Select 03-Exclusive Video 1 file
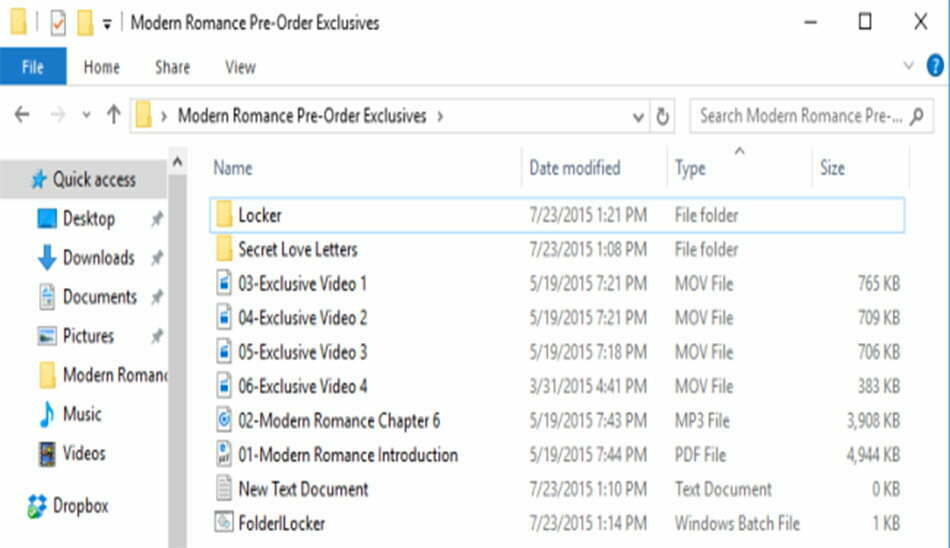Screen dimensions: 950x548 (x=557, y=284)
